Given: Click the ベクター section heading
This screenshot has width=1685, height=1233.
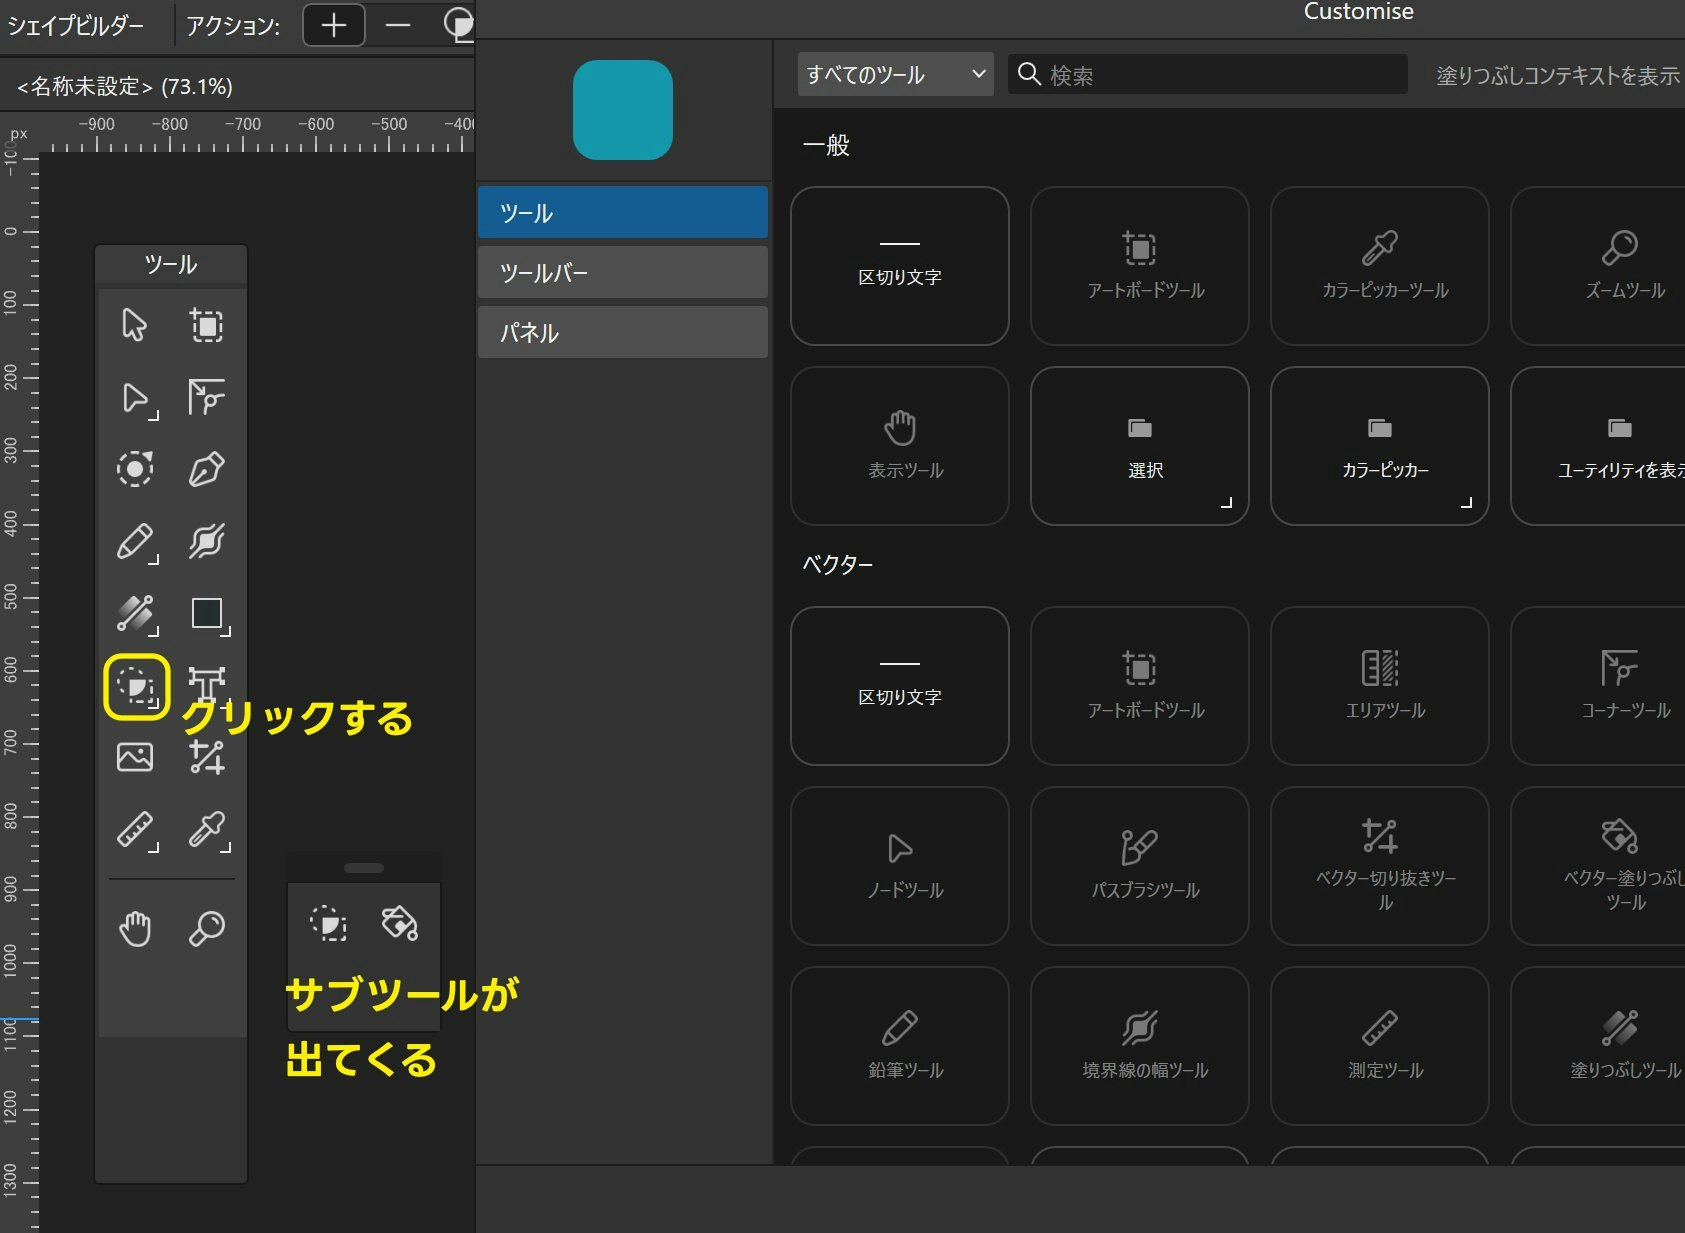Looking at the screenshot, I should (838, 564).
